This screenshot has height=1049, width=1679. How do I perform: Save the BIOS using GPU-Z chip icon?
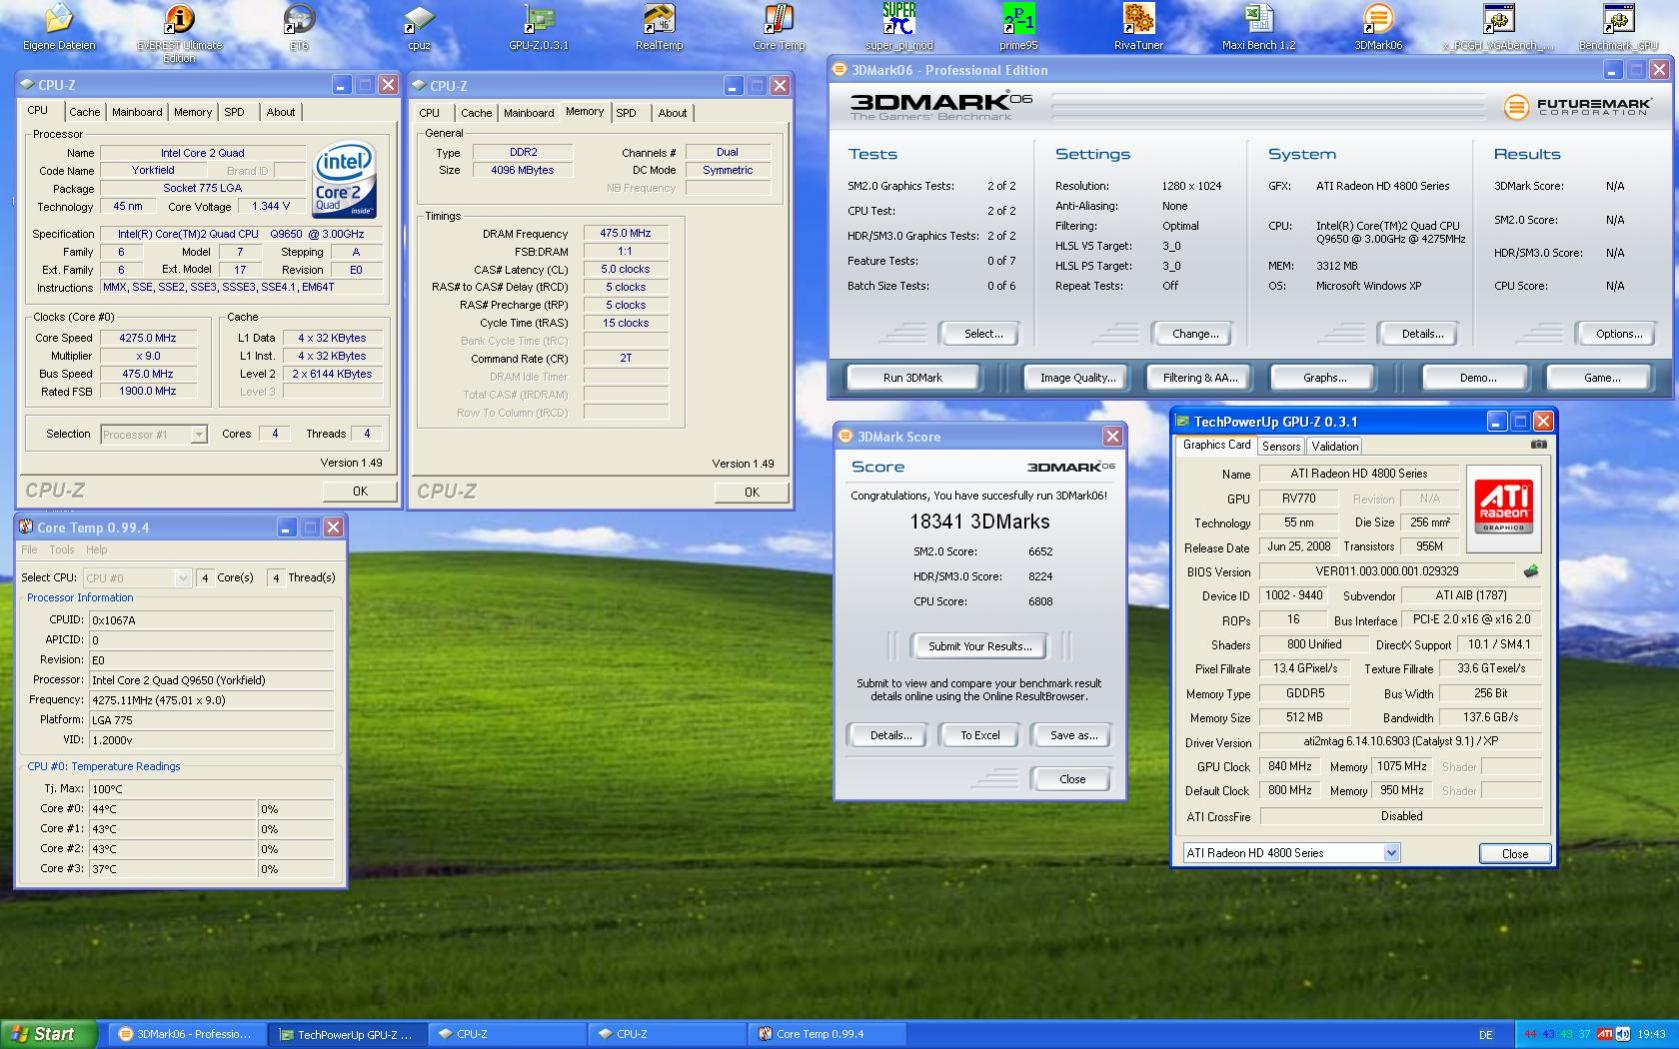[1530, 572]
